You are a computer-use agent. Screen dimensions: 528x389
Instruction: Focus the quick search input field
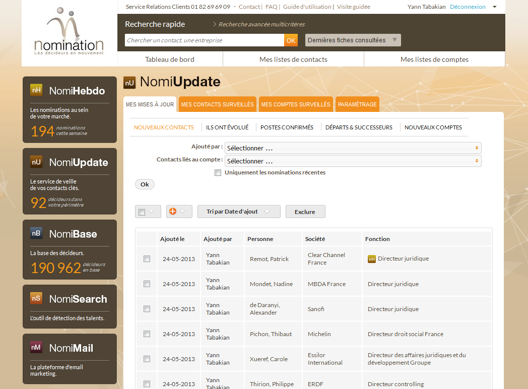[204, 40]
